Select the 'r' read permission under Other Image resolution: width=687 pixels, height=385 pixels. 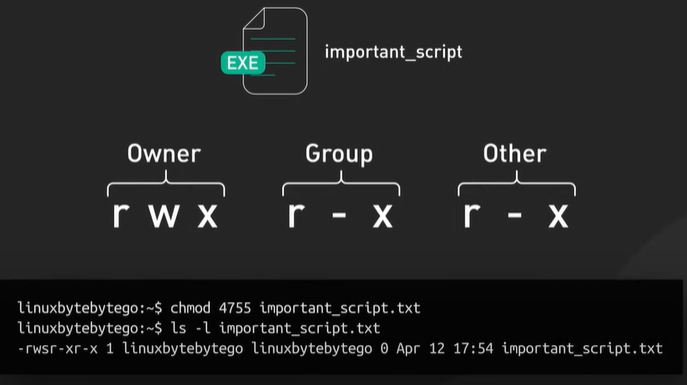(x=471, y=215)
